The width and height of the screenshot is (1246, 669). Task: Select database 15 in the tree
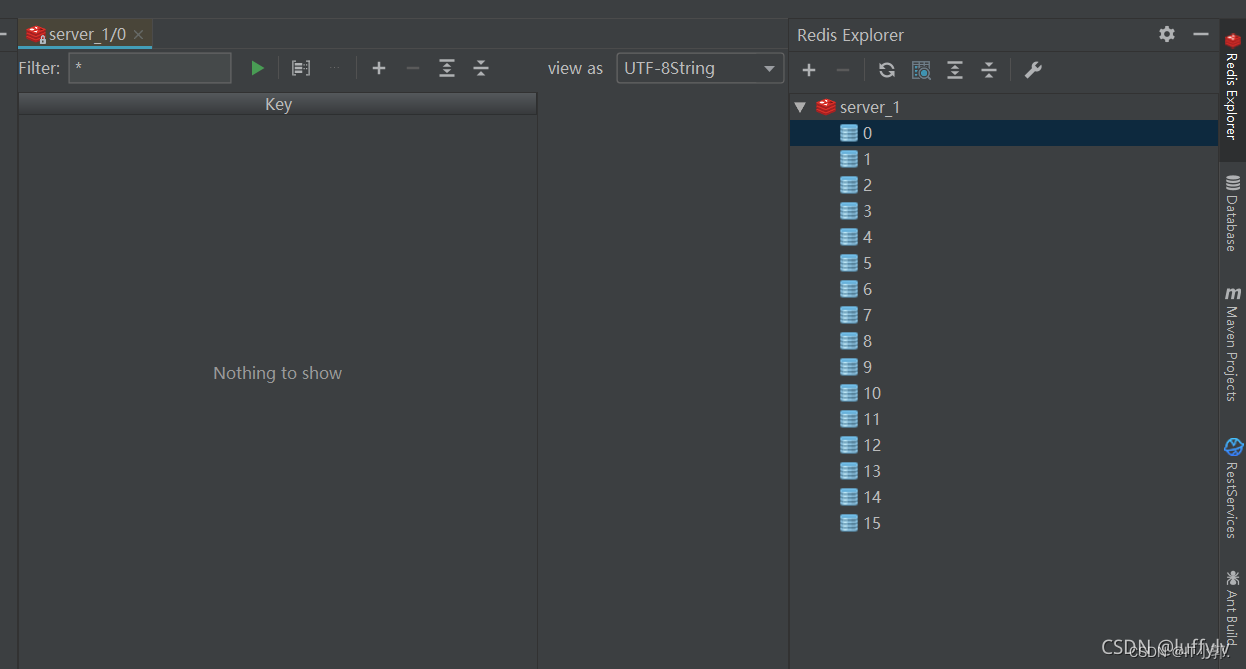(871, 523)
